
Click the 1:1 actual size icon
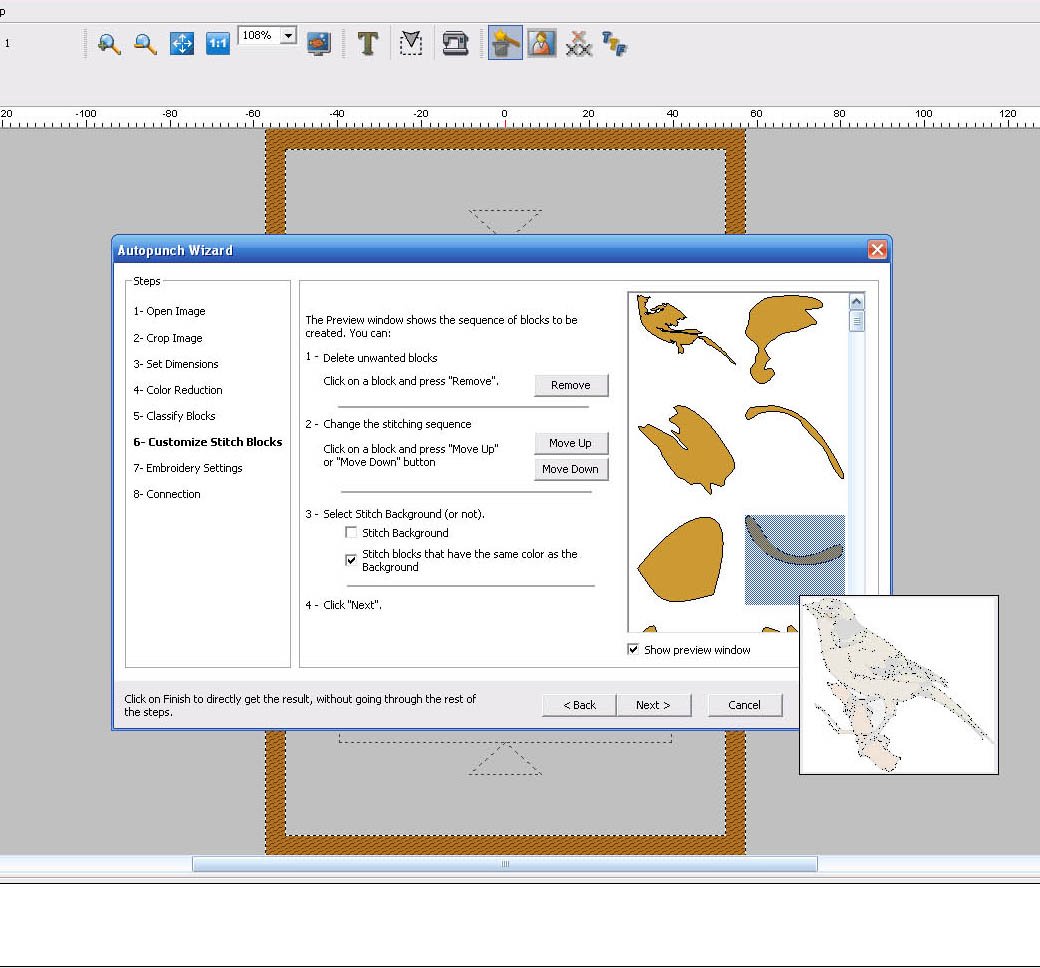pos(218,44)
